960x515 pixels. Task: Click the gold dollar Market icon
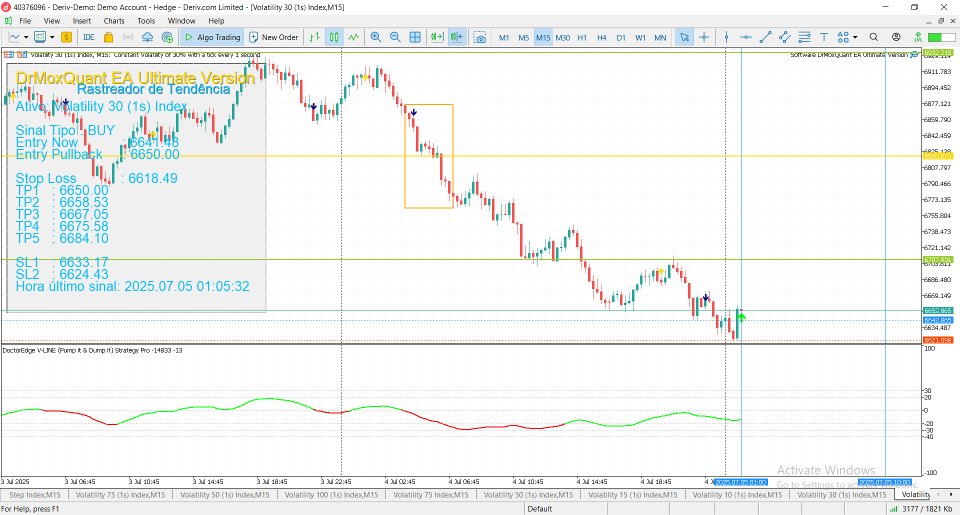[x=66, y=37]
